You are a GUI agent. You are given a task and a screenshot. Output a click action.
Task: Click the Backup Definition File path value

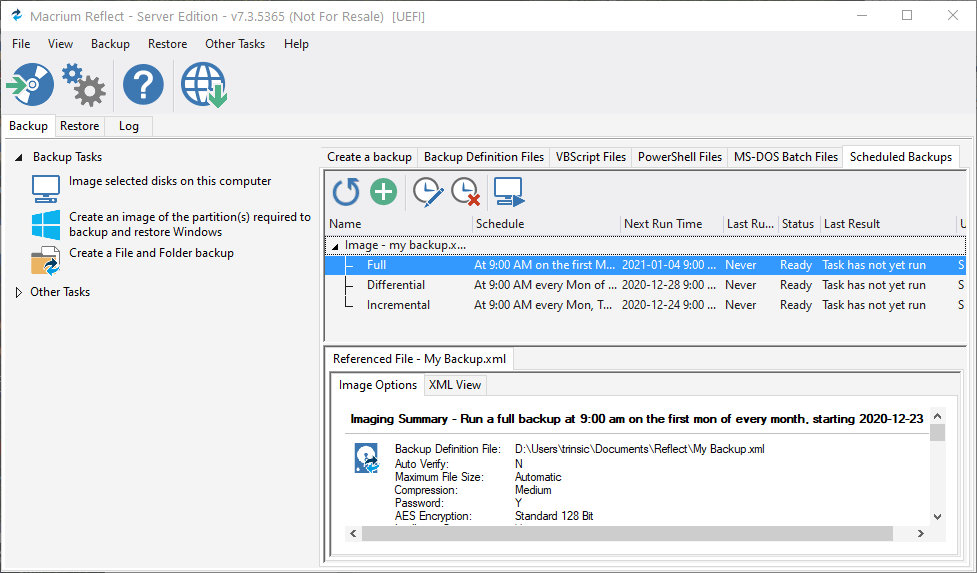640,449
